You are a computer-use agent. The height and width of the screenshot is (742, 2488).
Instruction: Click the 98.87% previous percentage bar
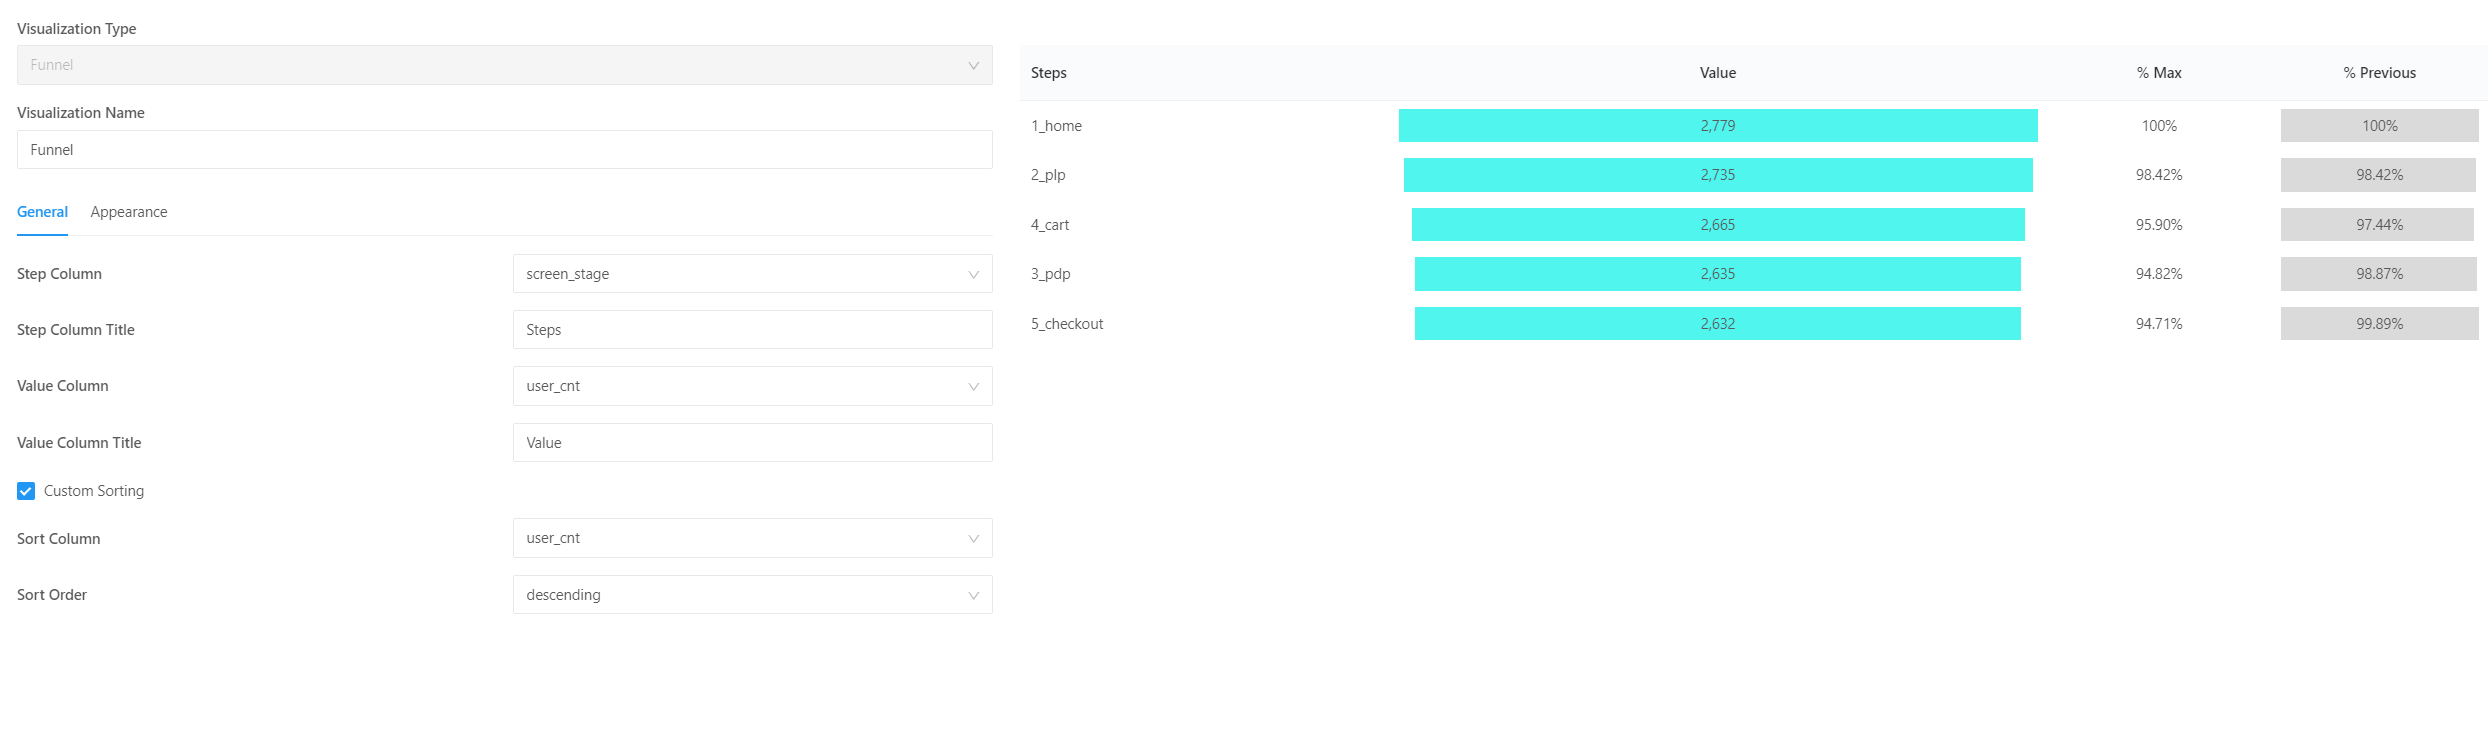[x=2379, y=274]
